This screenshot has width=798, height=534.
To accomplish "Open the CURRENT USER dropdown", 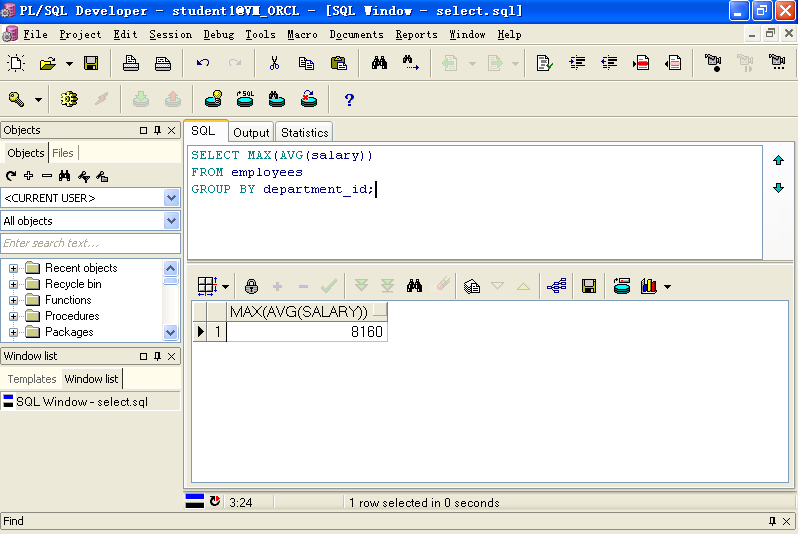I will 171,198.
